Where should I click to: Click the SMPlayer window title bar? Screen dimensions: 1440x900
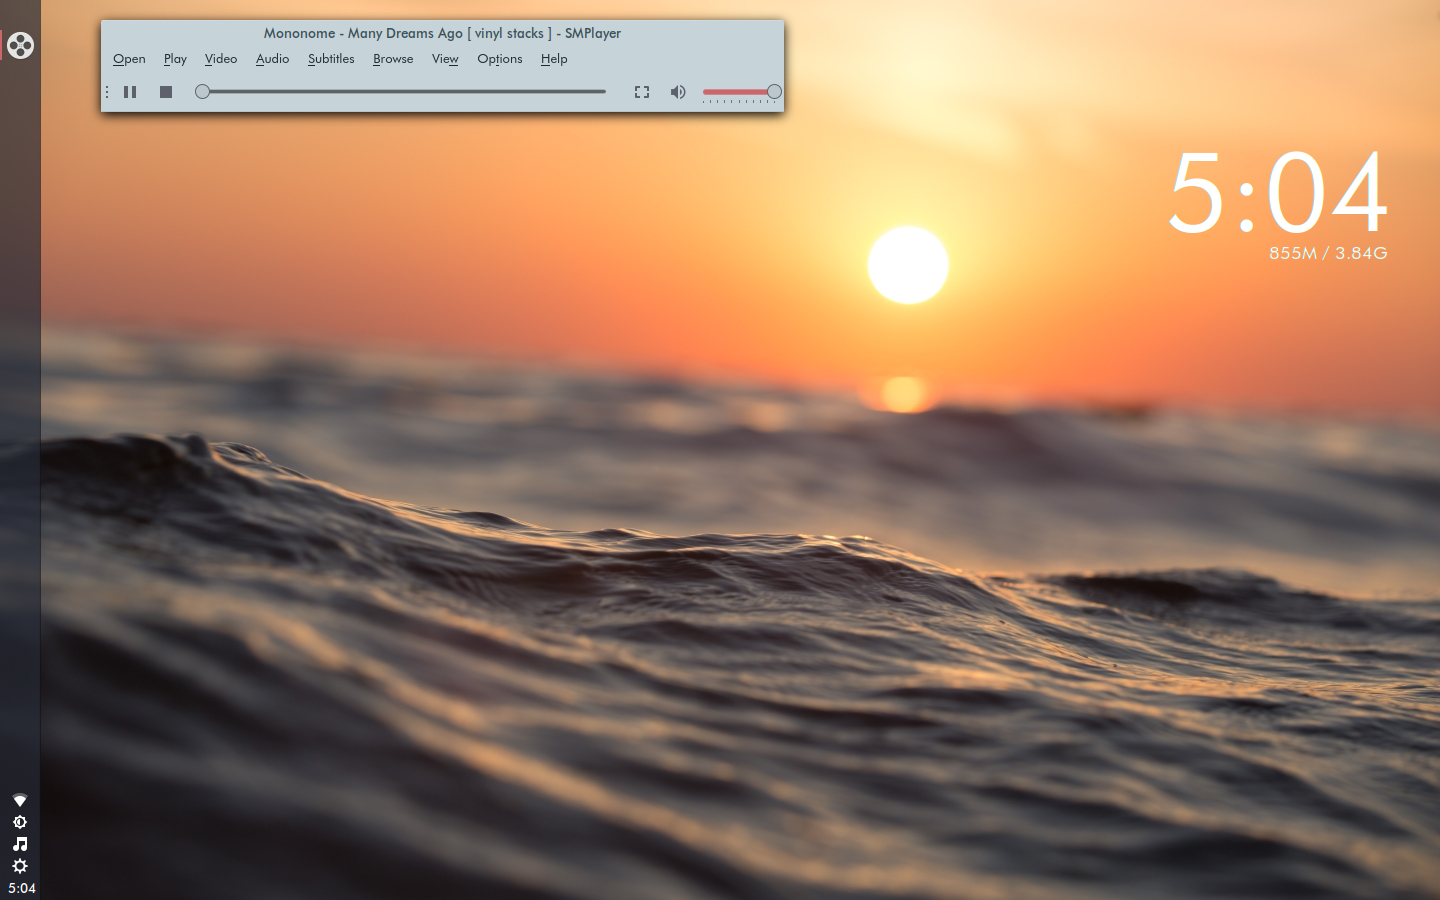(442, 33)
